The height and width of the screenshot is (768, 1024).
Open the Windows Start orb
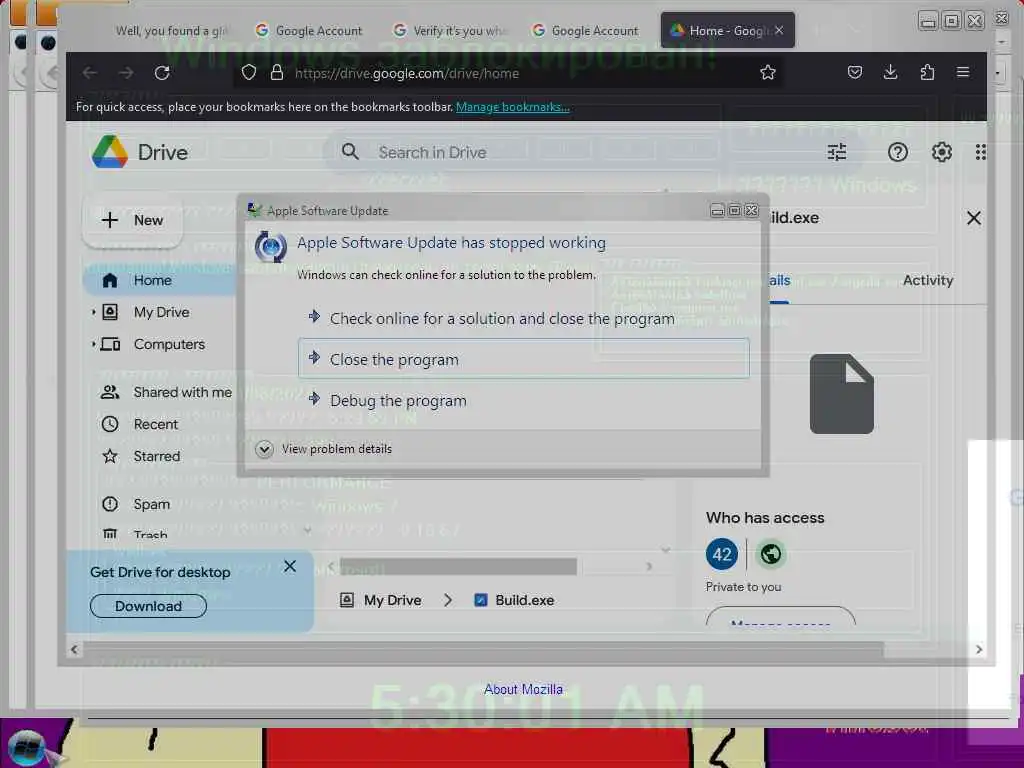(x=26, y=749)
